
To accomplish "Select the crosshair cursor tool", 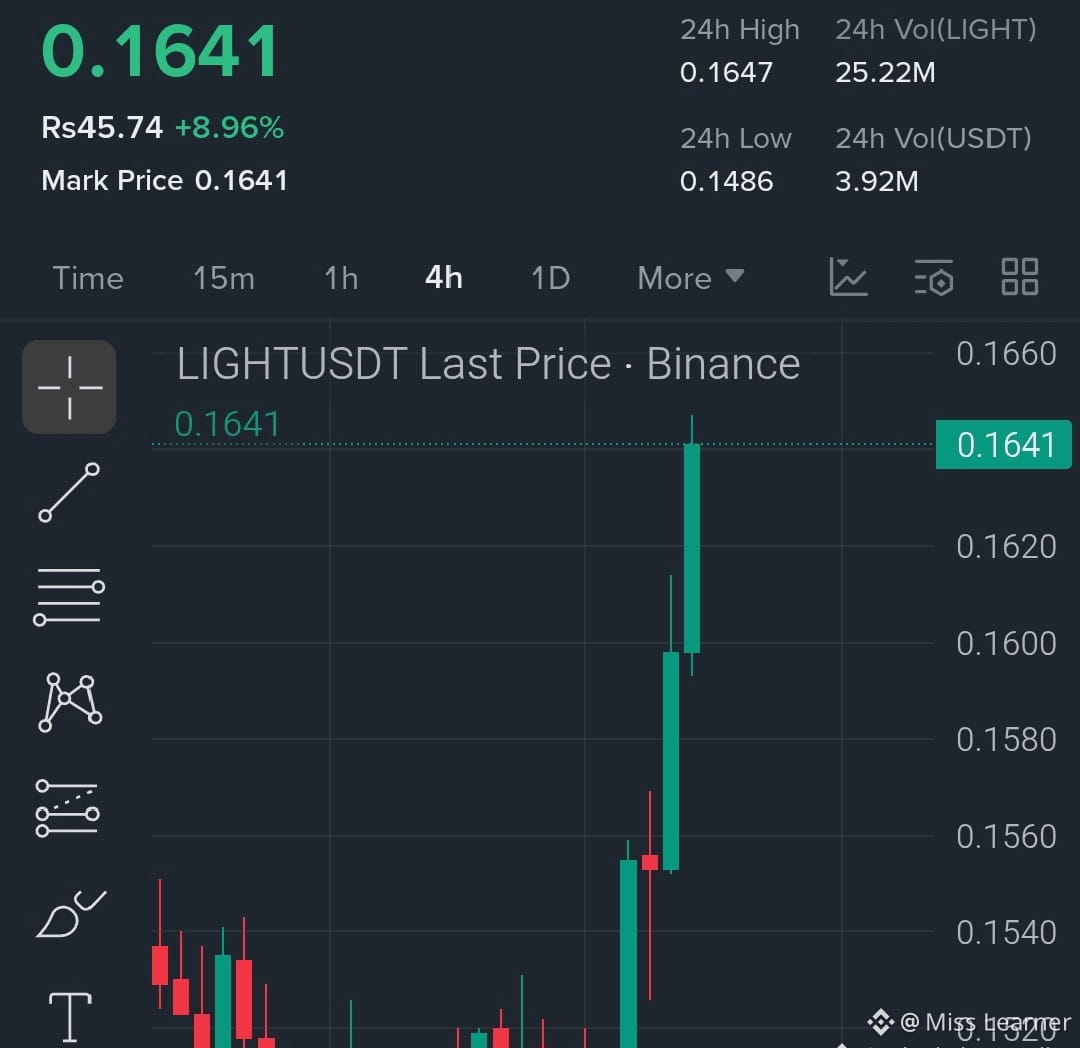I will pyautogui.click(x=69, y=387).
